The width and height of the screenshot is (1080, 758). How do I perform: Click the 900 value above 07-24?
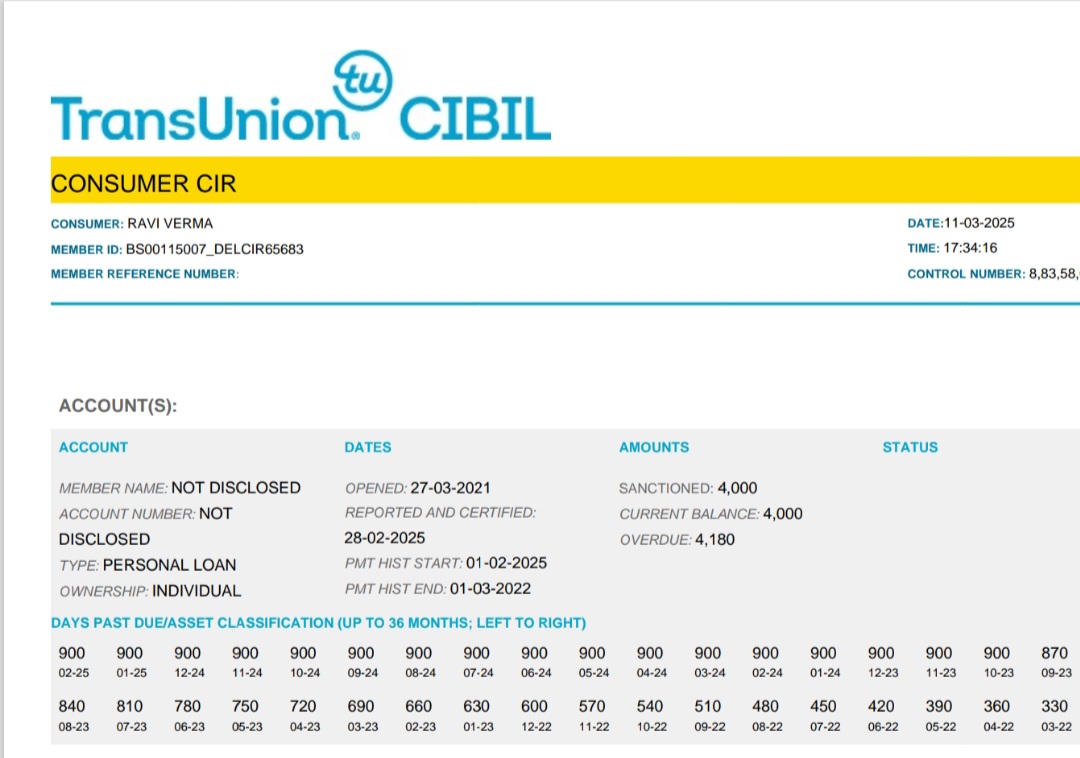[x=477, y=653]
